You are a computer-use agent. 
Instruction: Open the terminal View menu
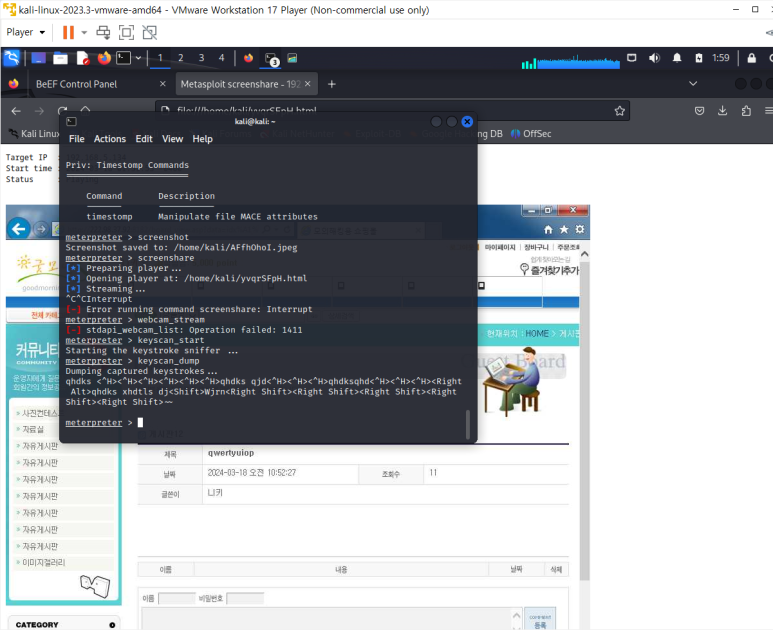pos(173,139)
